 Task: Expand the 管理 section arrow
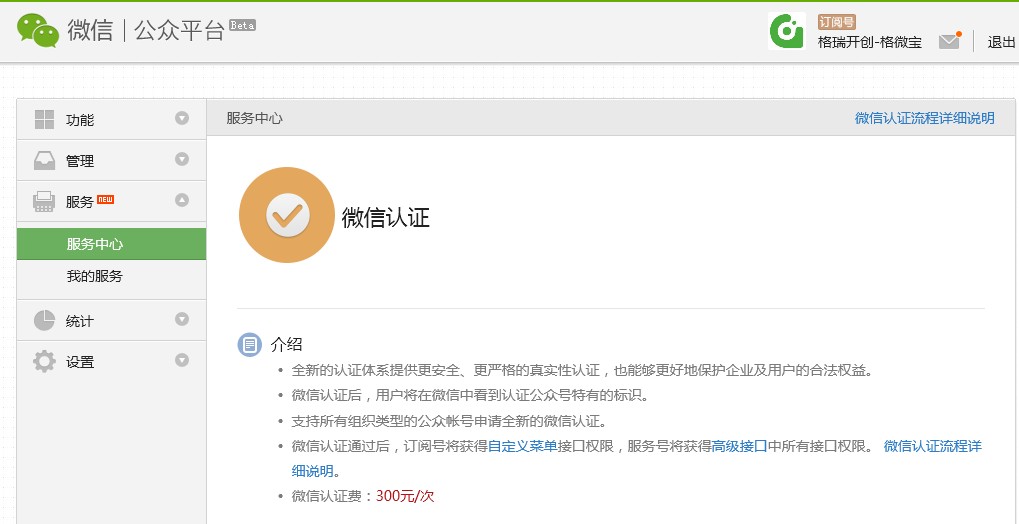tap(182, 160)
